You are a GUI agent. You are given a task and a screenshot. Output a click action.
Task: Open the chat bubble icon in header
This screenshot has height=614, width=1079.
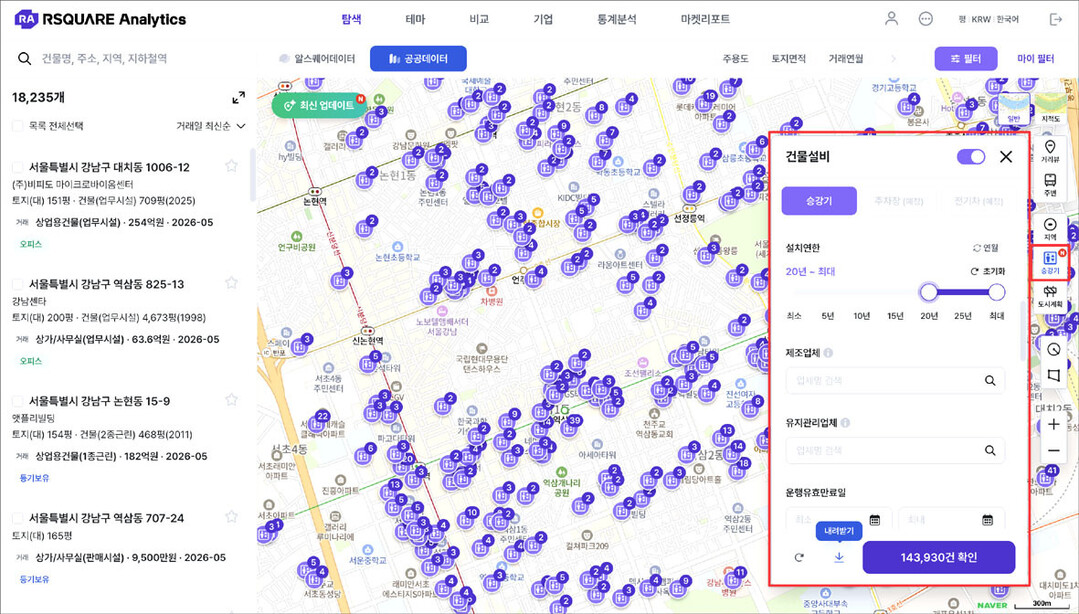tap(926, 19)
